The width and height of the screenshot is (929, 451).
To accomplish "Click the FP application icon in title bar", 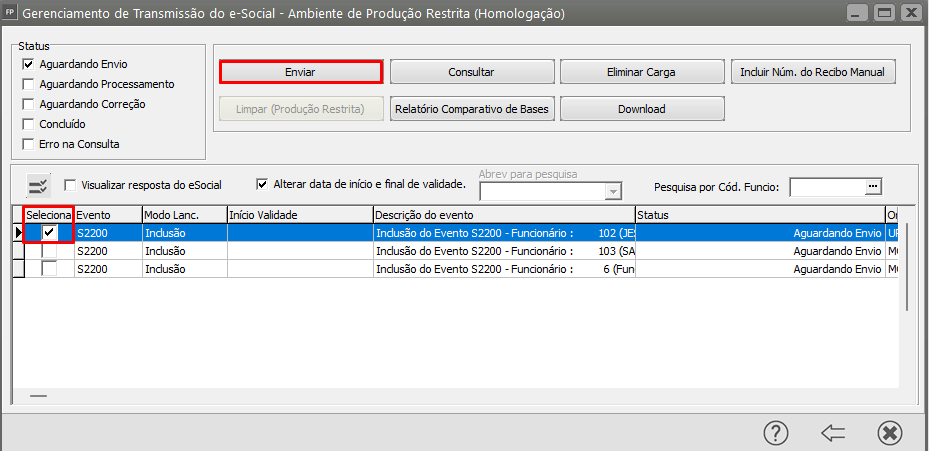I will pos(9,12).
